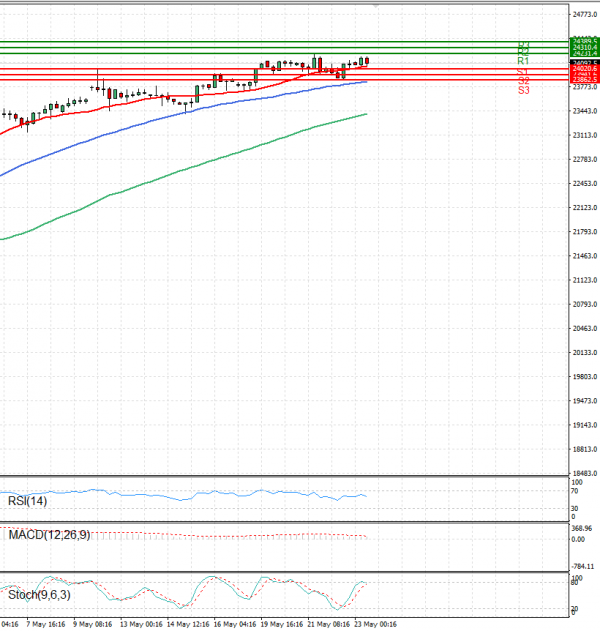Click the 70 level on RSI scale
Screen dimensions: 600x631
pyautogui.click(x=575, y=491)
